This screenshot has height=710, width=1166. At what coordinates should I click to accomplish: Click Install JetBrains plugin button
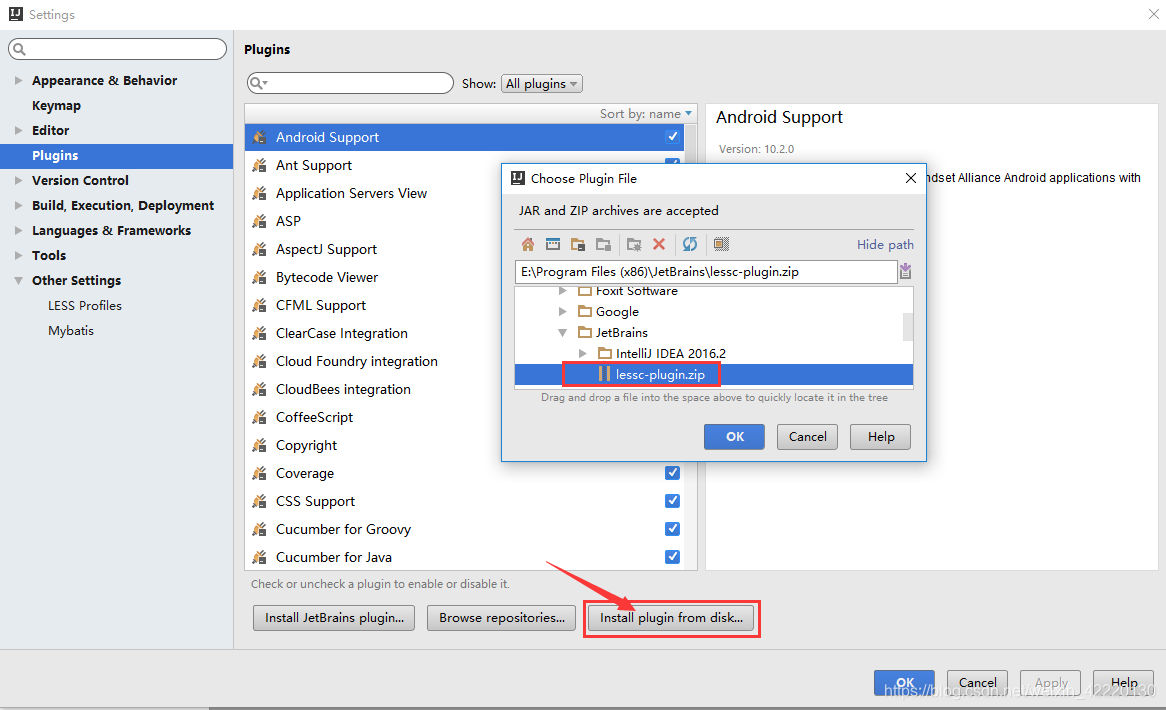pyautogui.click(x=334, y=618)
